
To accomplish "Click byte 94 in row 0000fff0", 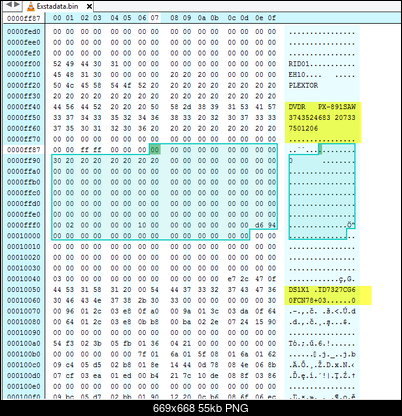I will point(272,225).
